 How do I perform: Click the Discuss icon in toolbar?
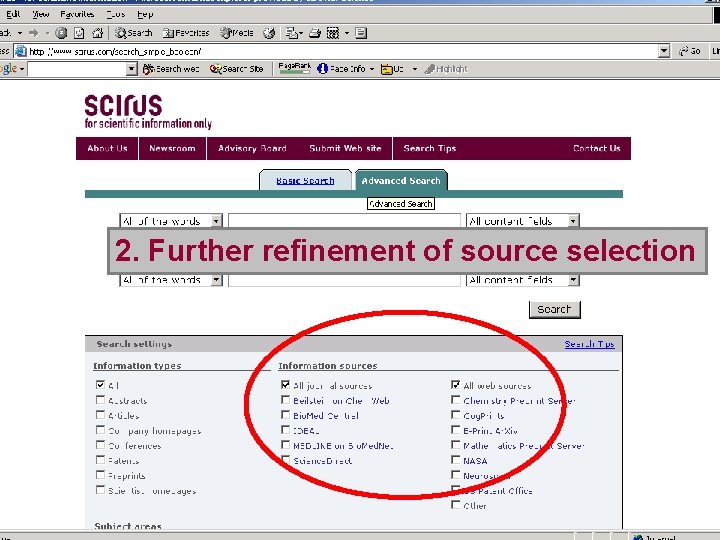(361, 33)
